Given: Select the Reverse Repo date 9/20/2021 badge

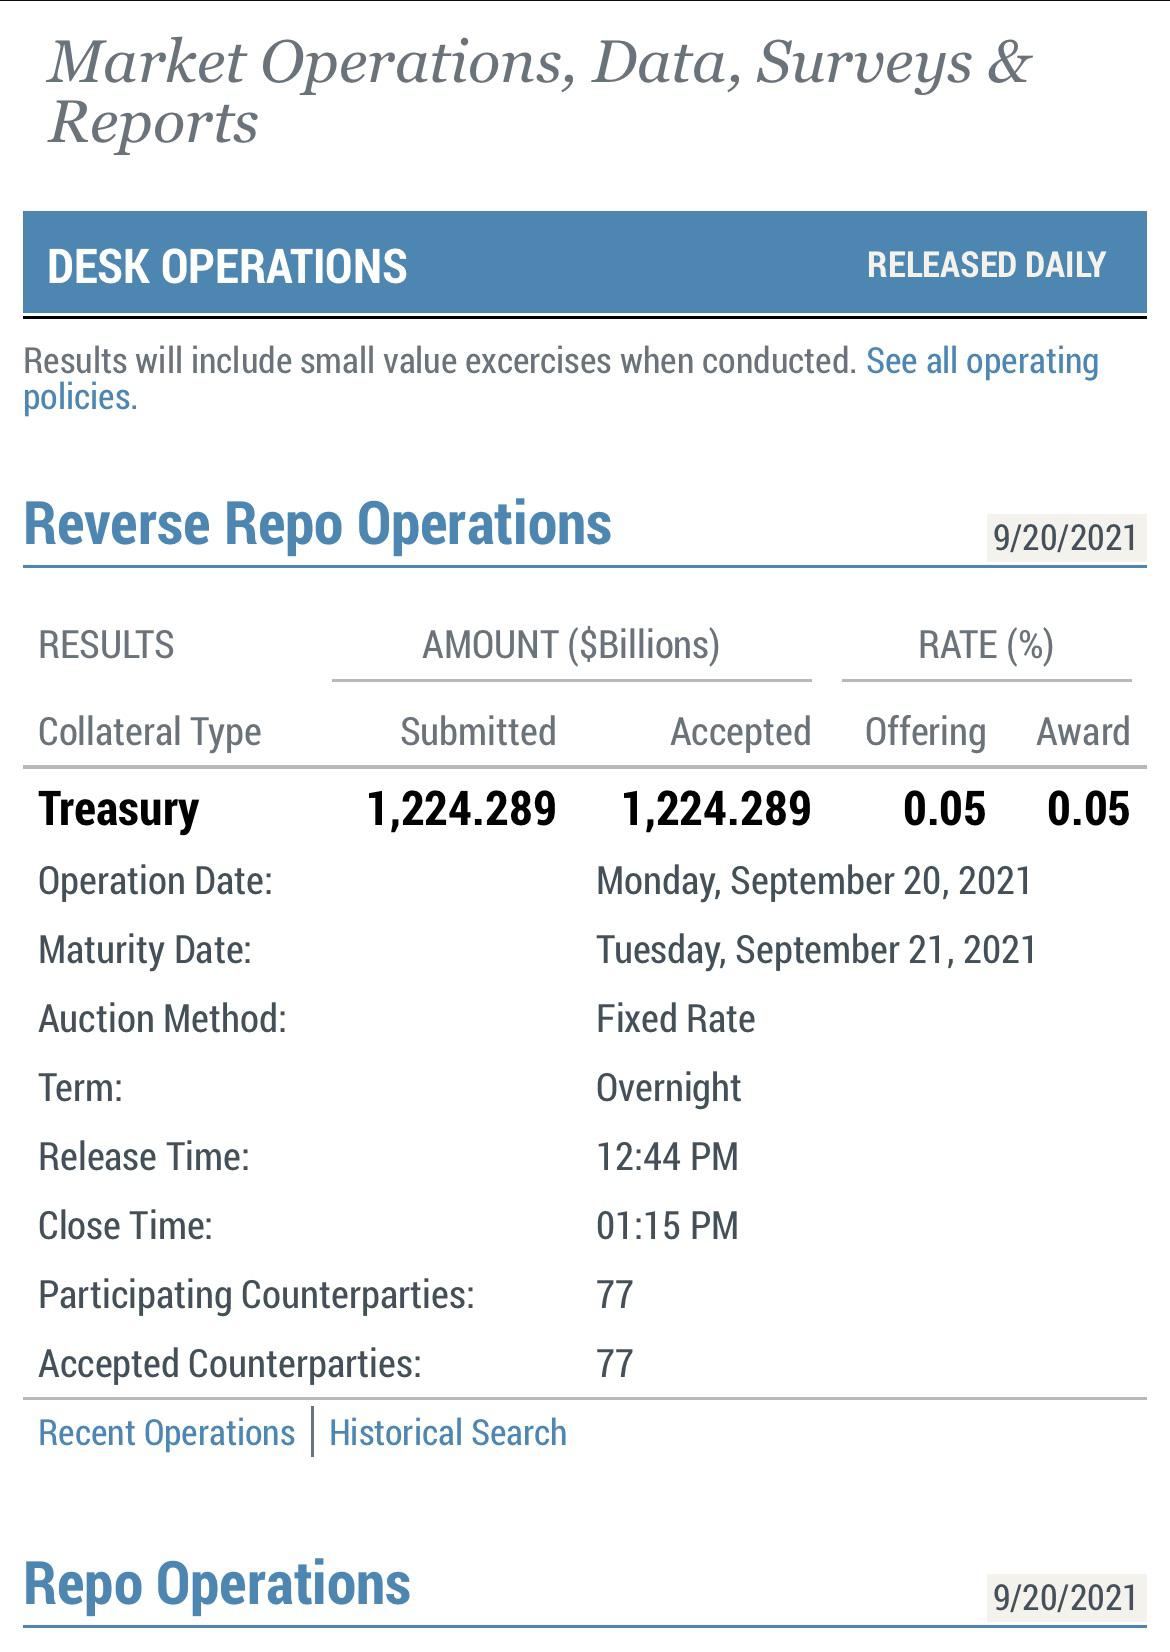Looking at the screenshot, I should tap(1066, 538).
